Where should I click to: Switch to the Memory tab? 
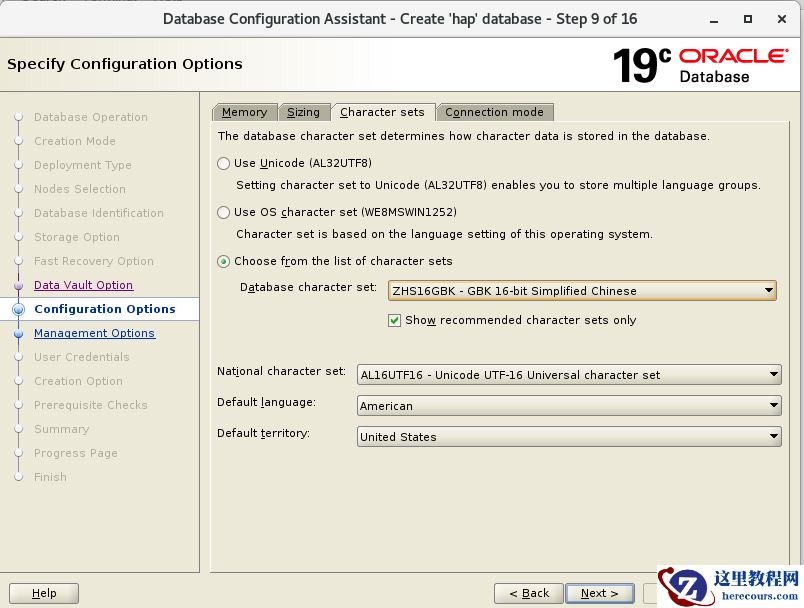245,112
